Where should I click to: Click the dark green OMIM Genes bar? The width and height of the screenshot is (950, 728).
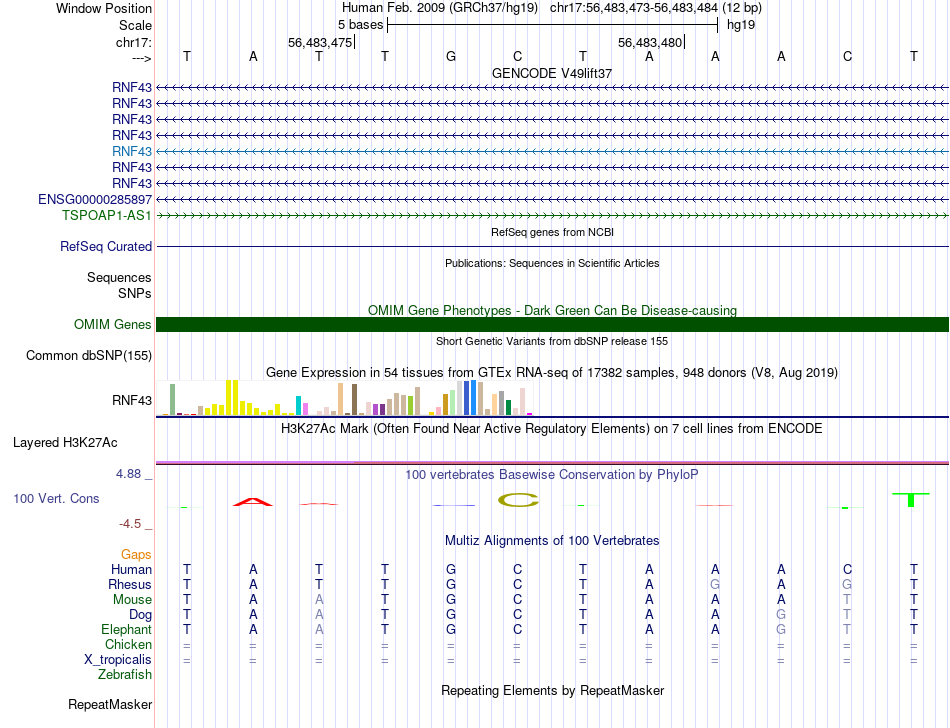552,324
